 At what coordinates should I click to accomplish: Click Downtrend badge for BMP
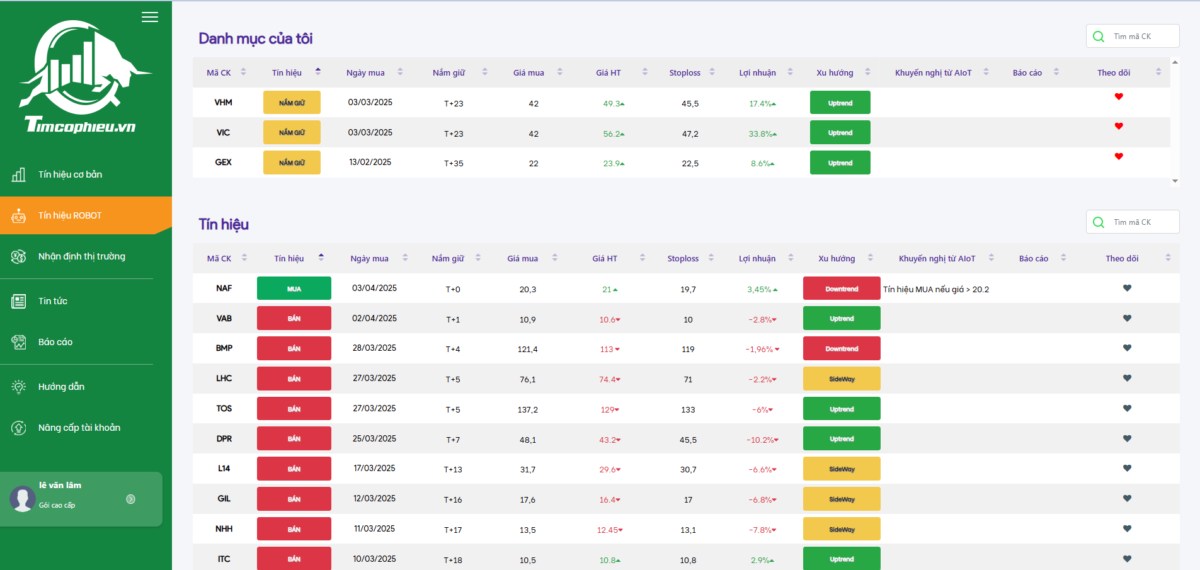coord(842,348)
